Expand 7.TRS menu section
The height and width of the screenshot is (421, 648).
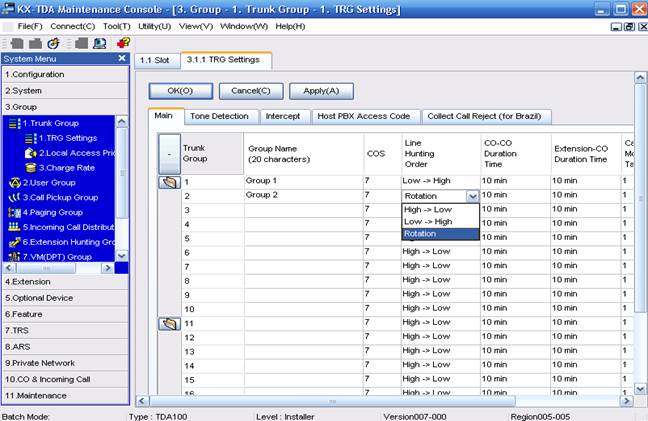click(x=66, y=331)
